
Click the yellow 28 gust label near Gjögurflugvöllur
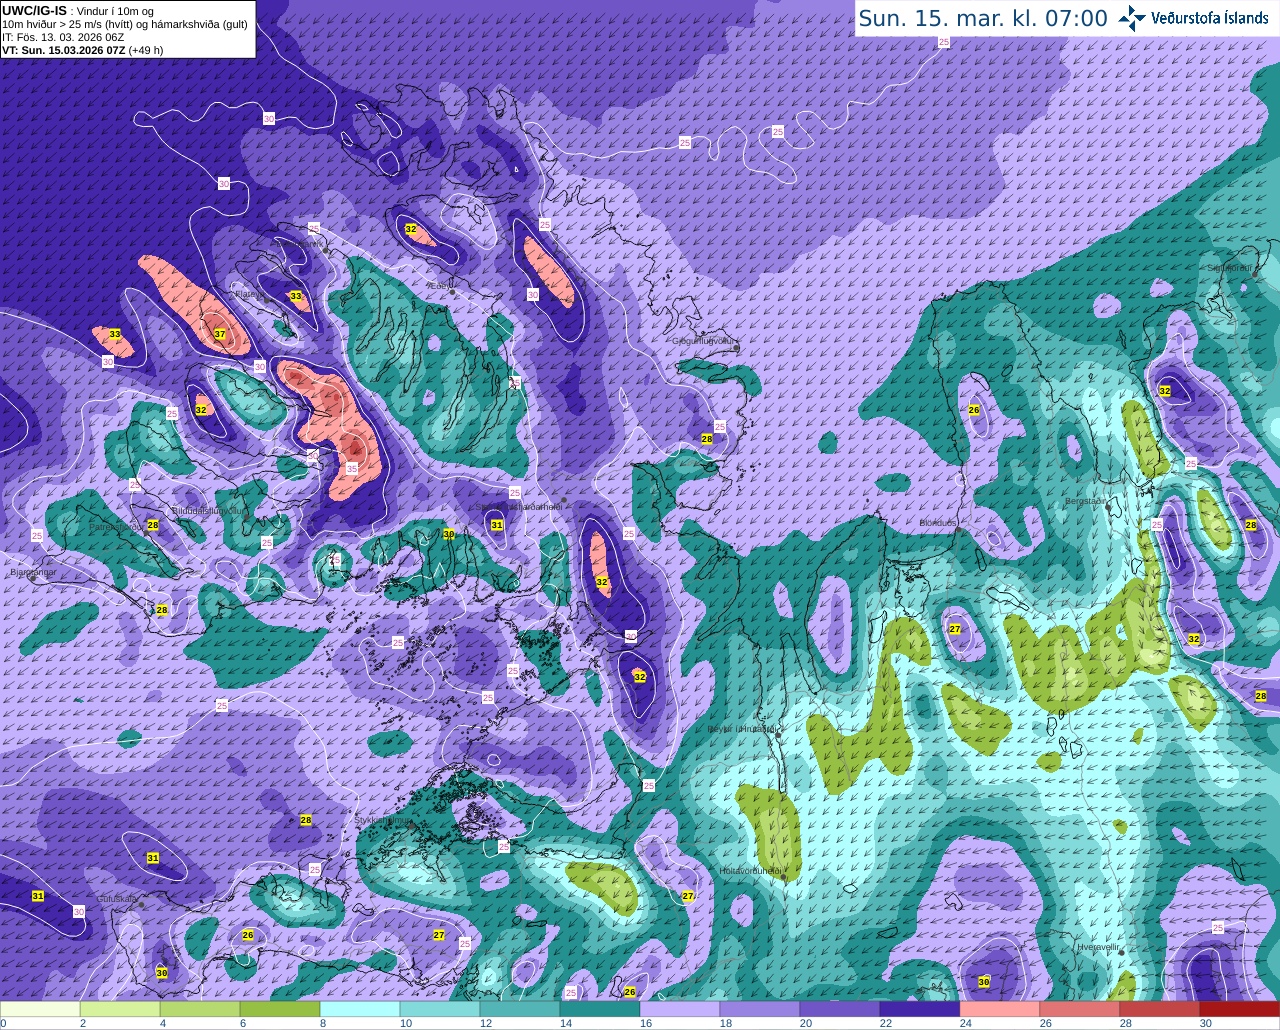707,439
